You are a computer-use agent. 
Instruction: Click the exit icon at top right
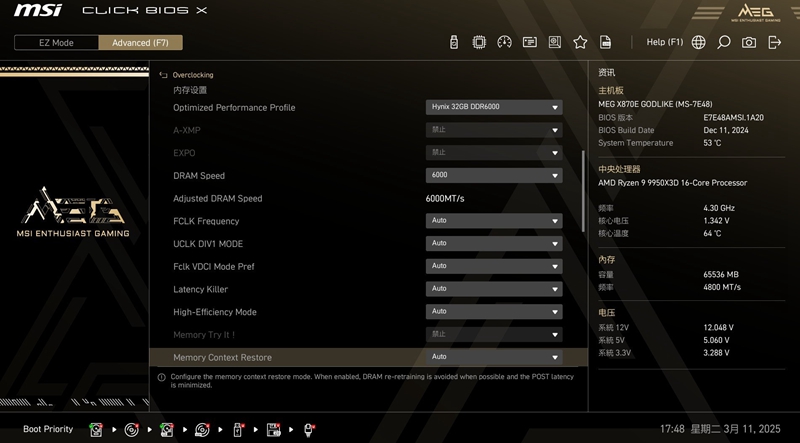[x=774, y=43]
